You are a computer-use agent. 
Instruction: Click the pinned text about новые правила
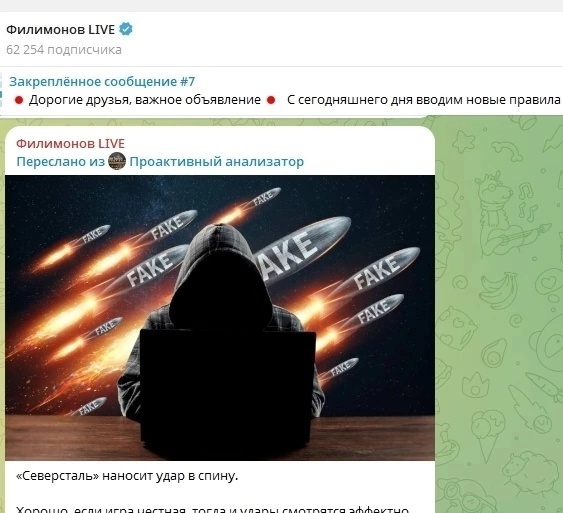[424, 100]
